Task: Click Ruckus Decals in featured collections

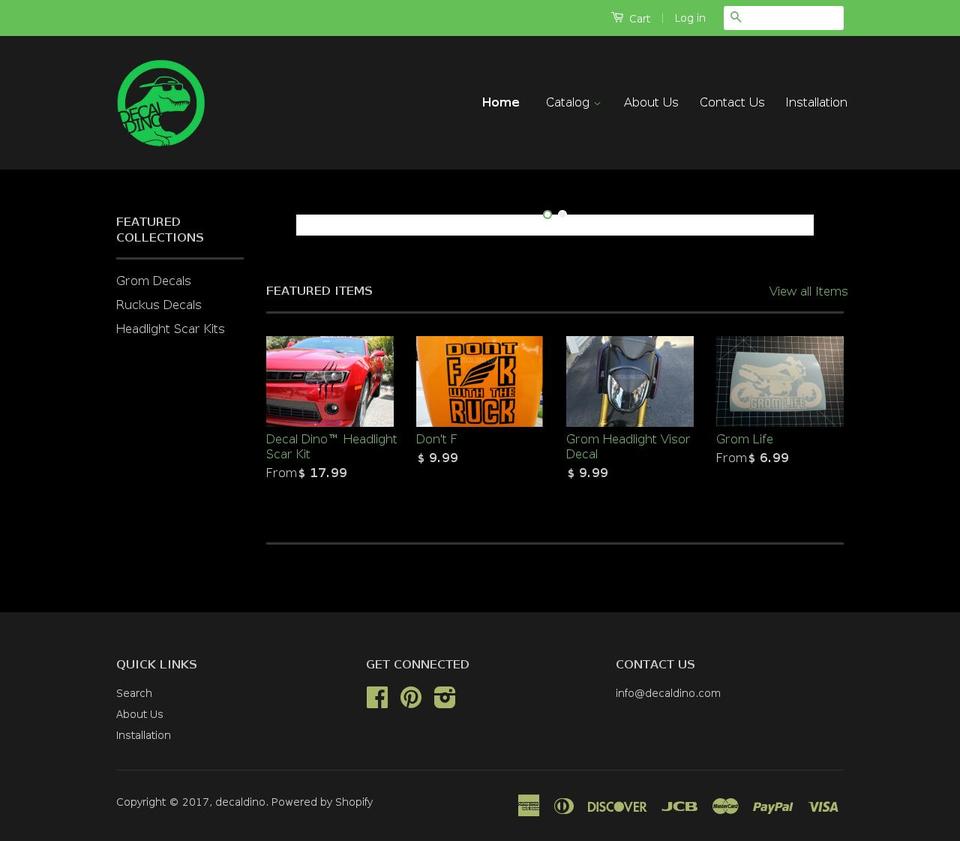Action: point(158,305)
